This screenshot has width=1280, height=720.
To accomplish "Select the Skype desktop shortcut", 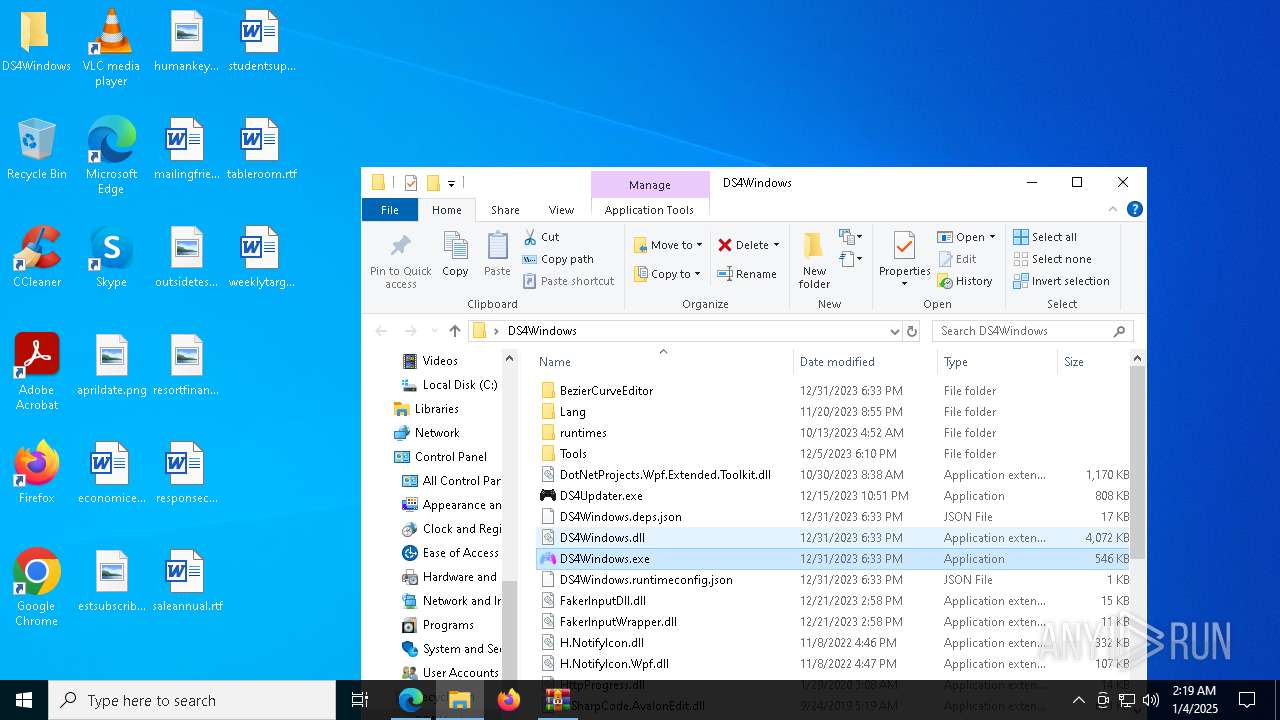I will pyautogui.click(x=111, y=258).
